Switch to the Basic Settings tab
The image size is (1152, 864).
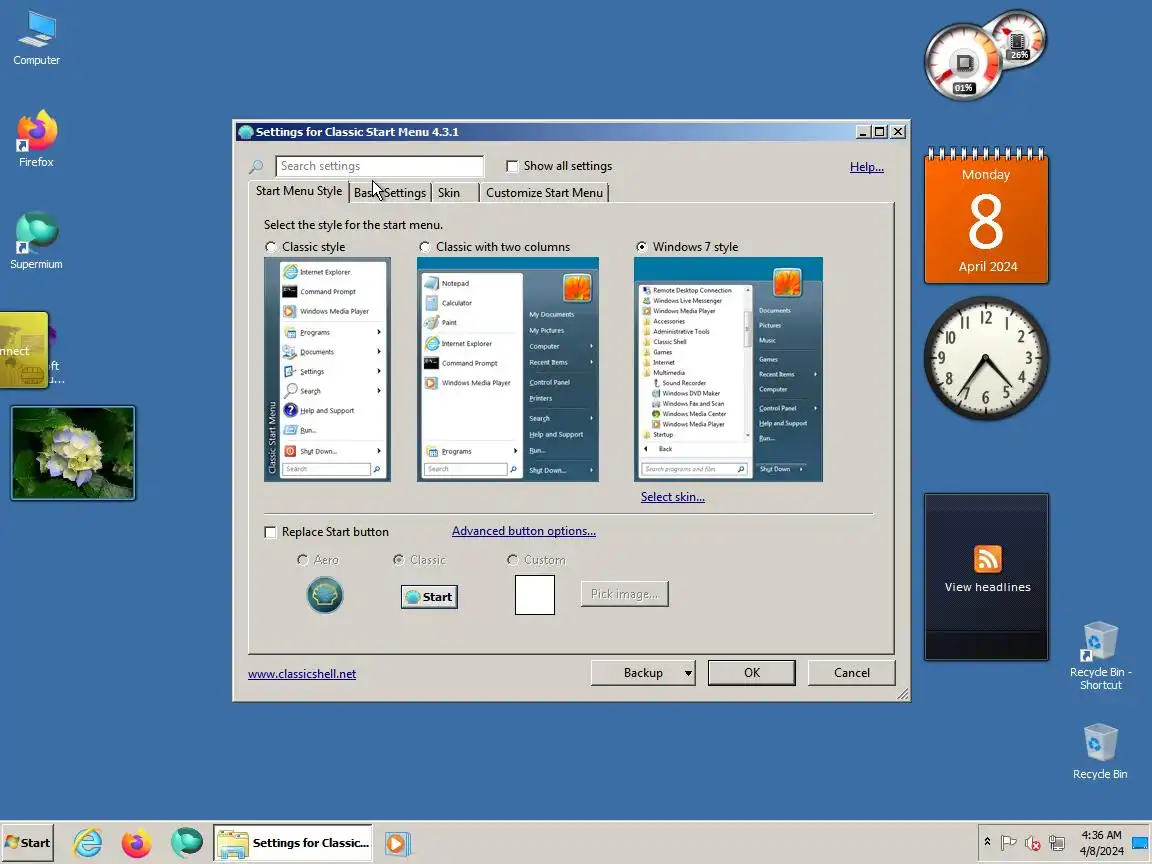point(389,192)
